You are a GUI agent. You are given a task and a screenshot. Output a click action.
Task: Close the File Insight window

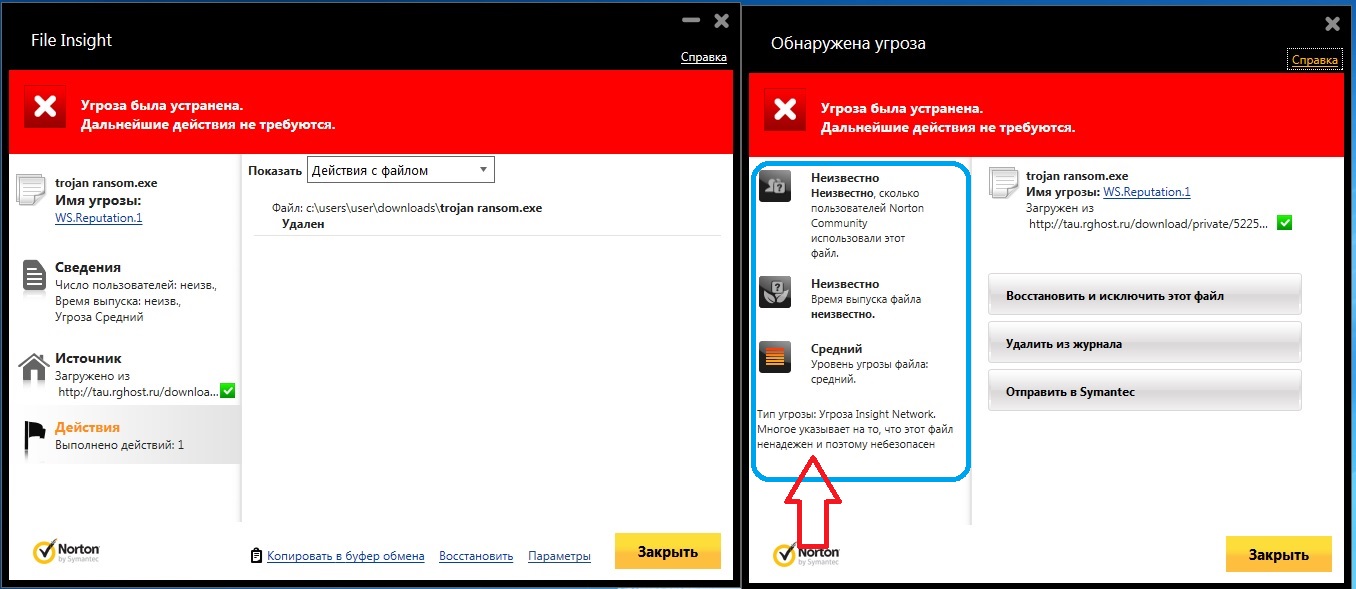[721, 20]
